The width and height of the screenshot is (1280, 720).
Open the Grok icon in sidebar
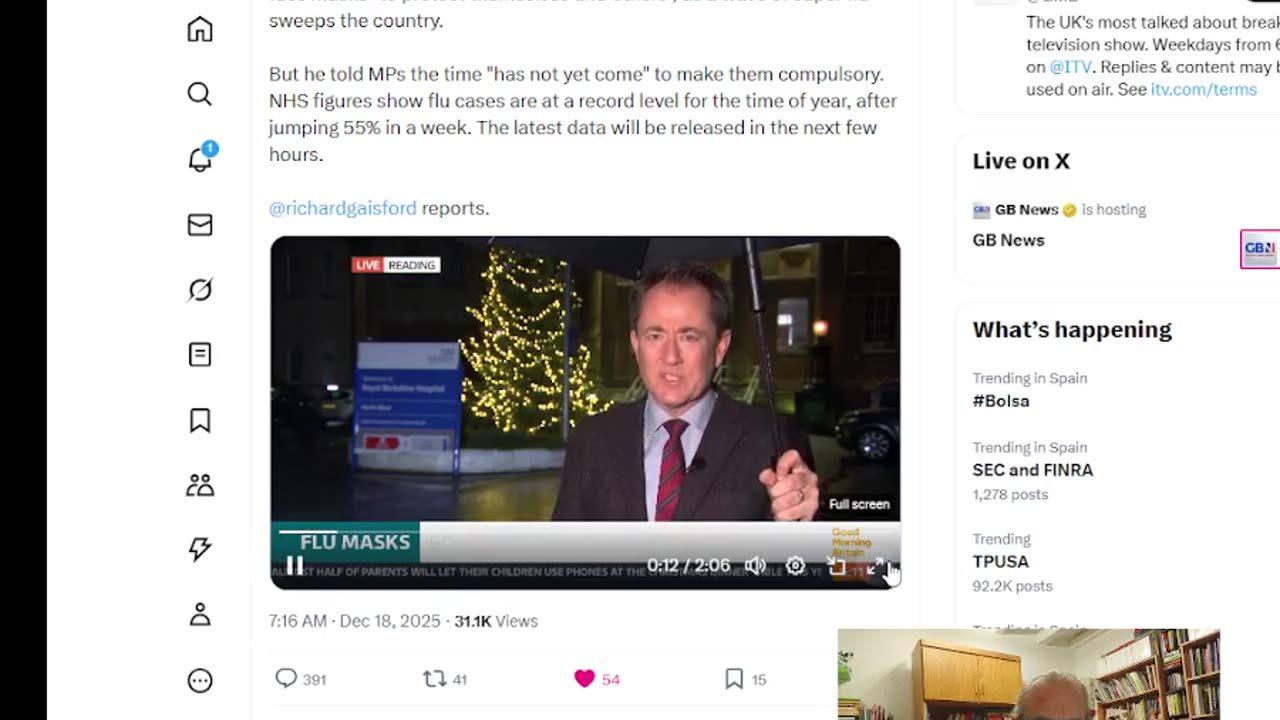point(200,290)
